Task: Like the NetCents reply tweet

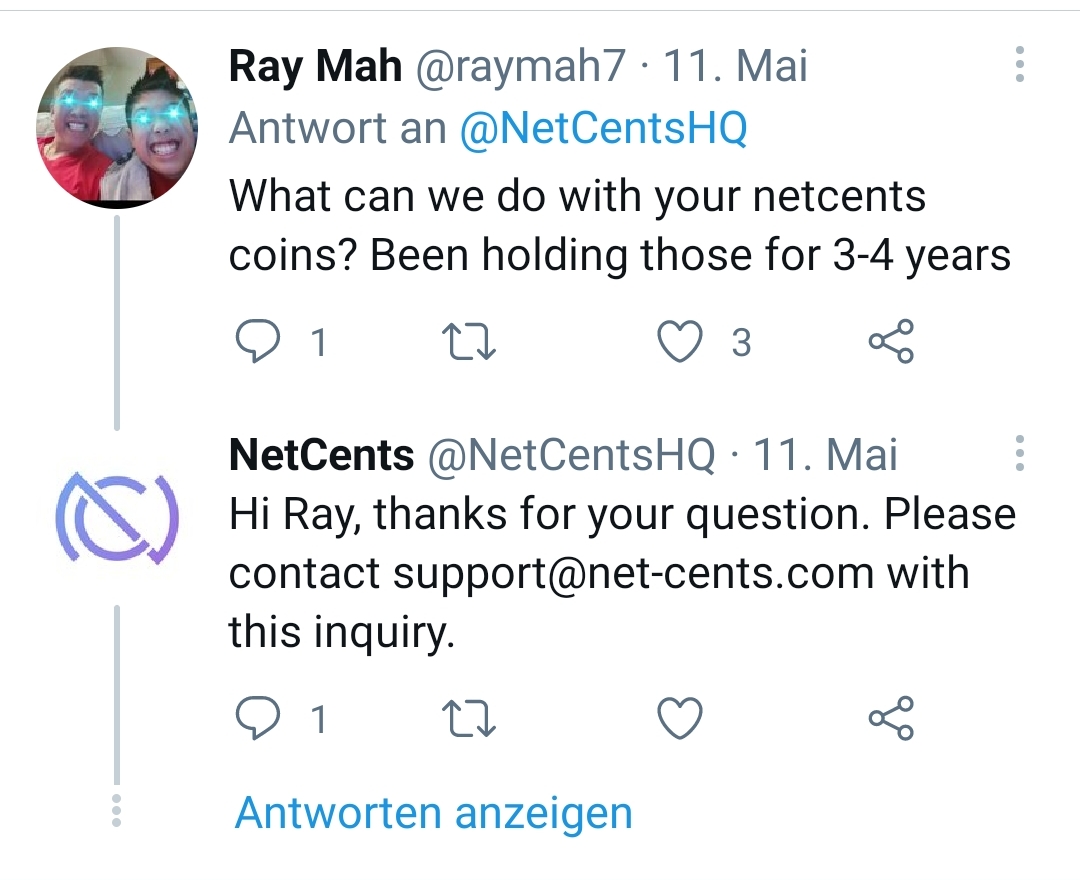Action: (681, 718)
